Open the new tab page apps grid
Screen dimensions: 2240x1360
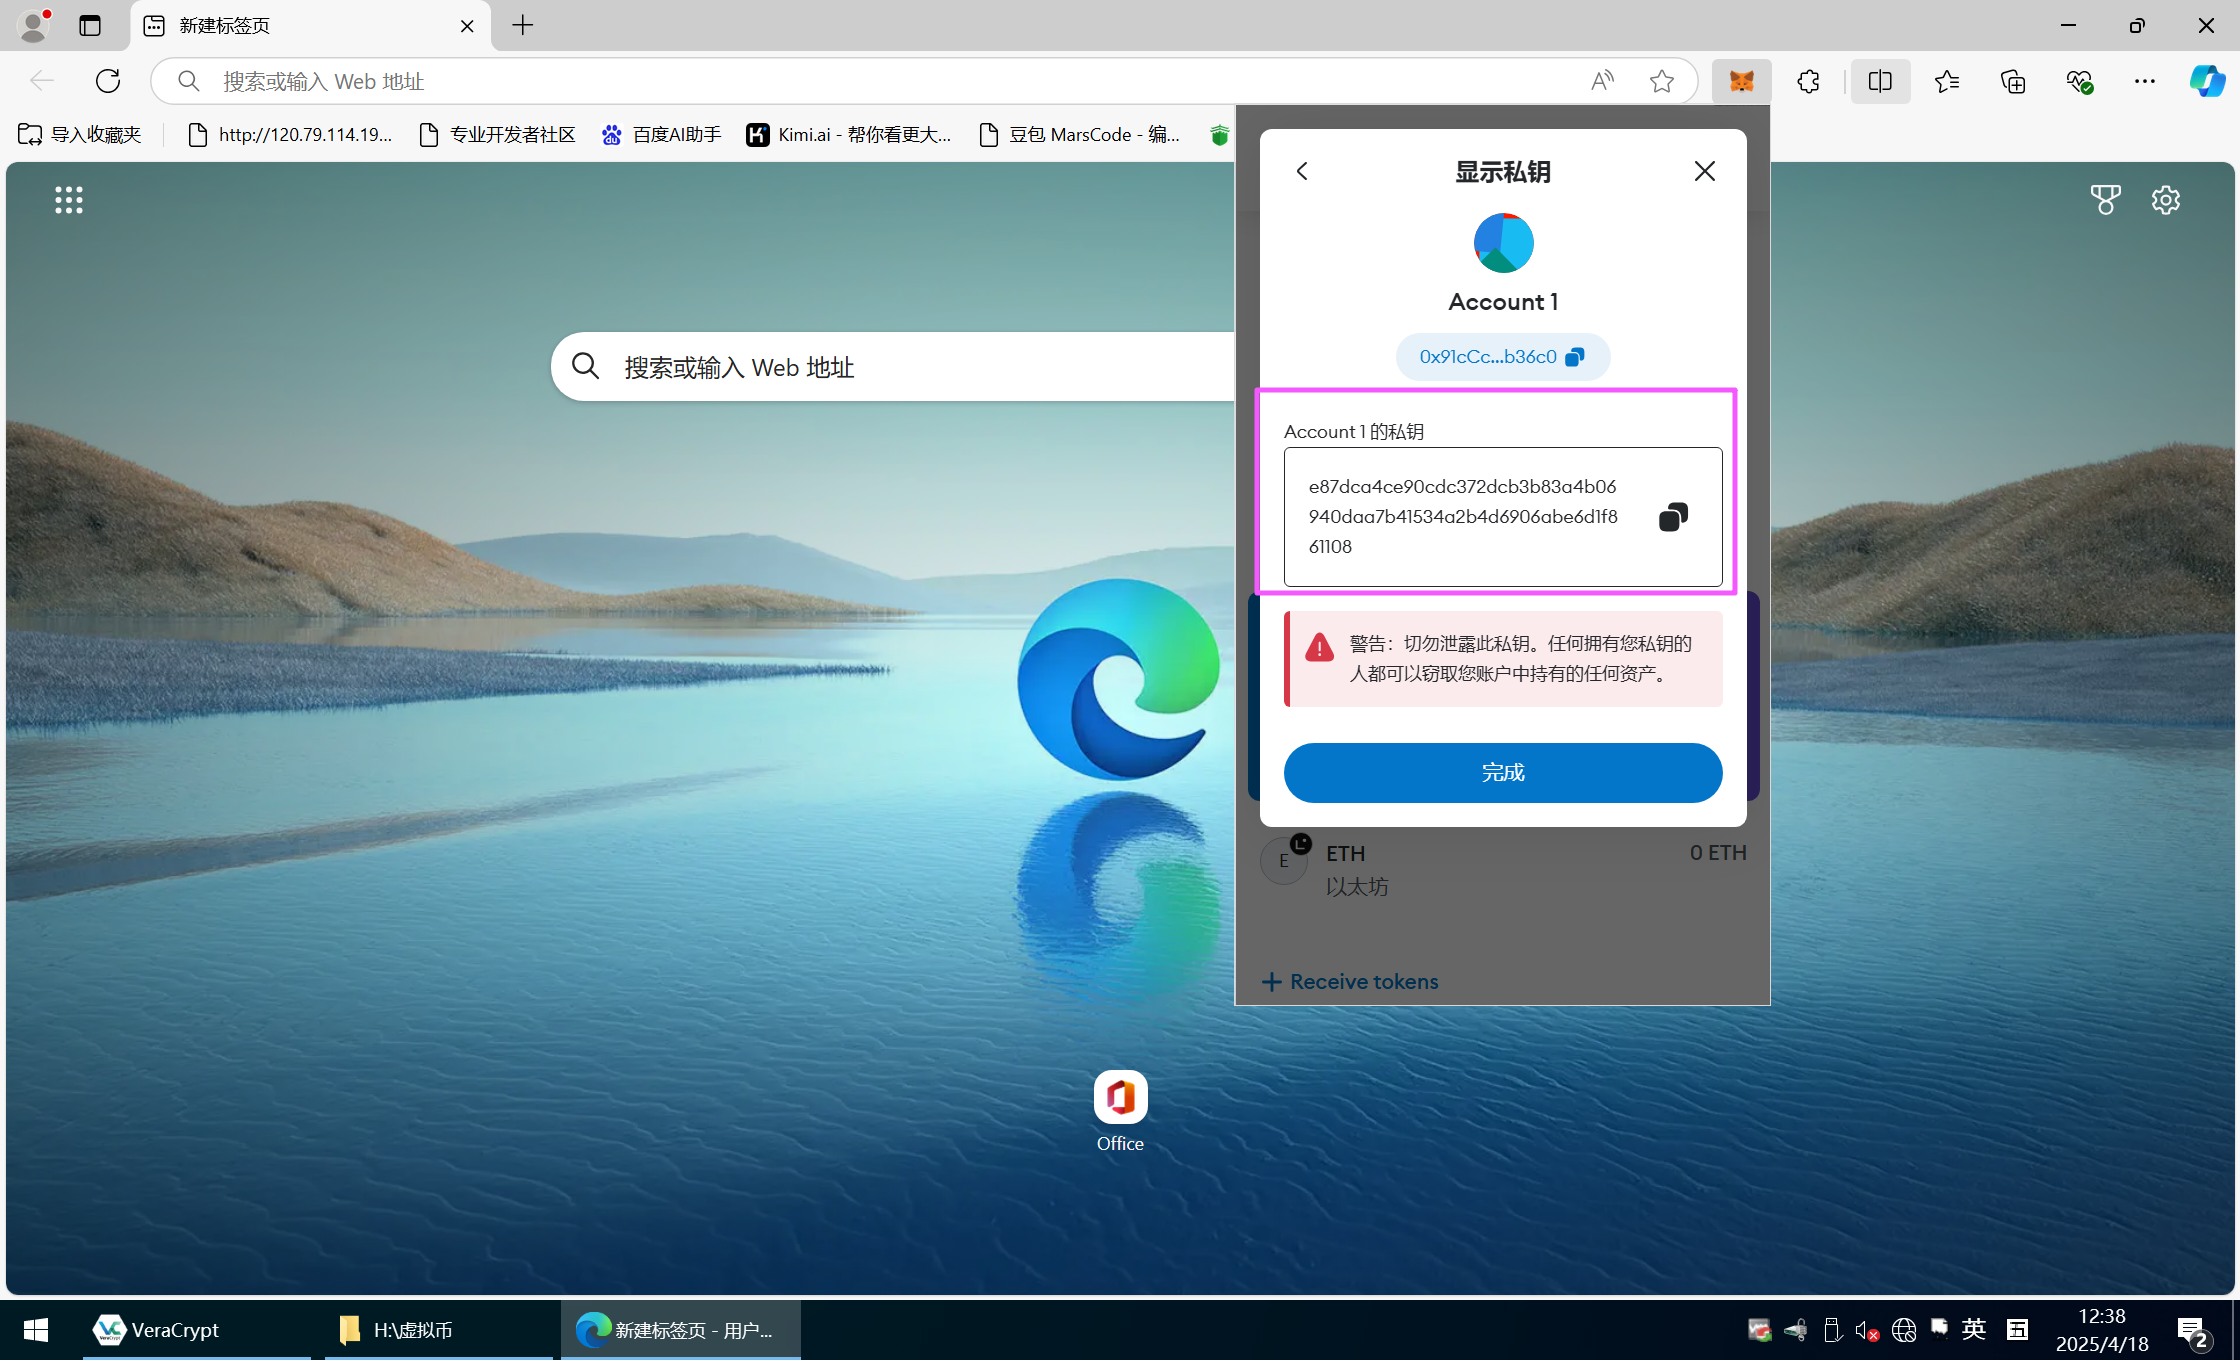[69, 200]
